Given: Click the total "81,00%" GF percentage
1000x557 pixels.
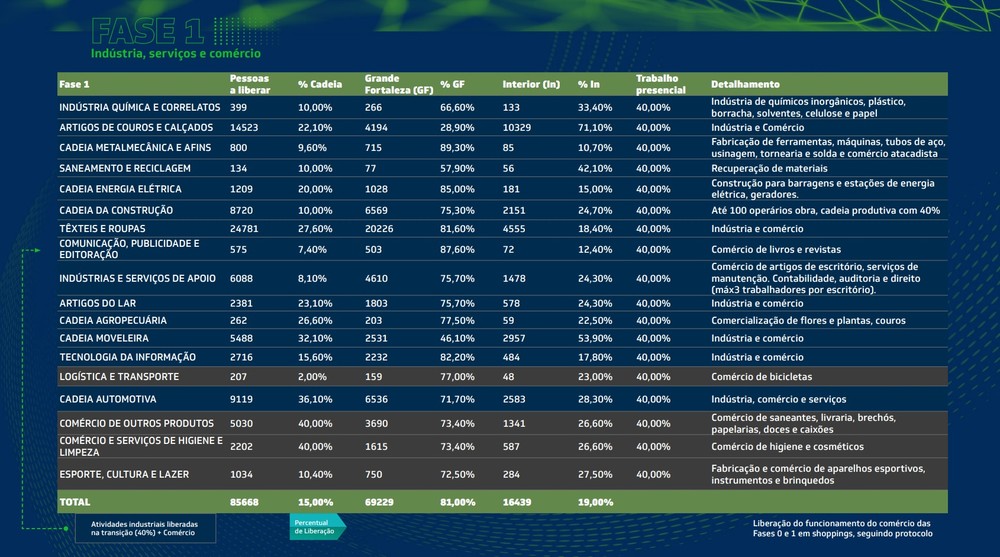Looking at the screenshot, I should [457, 502].
